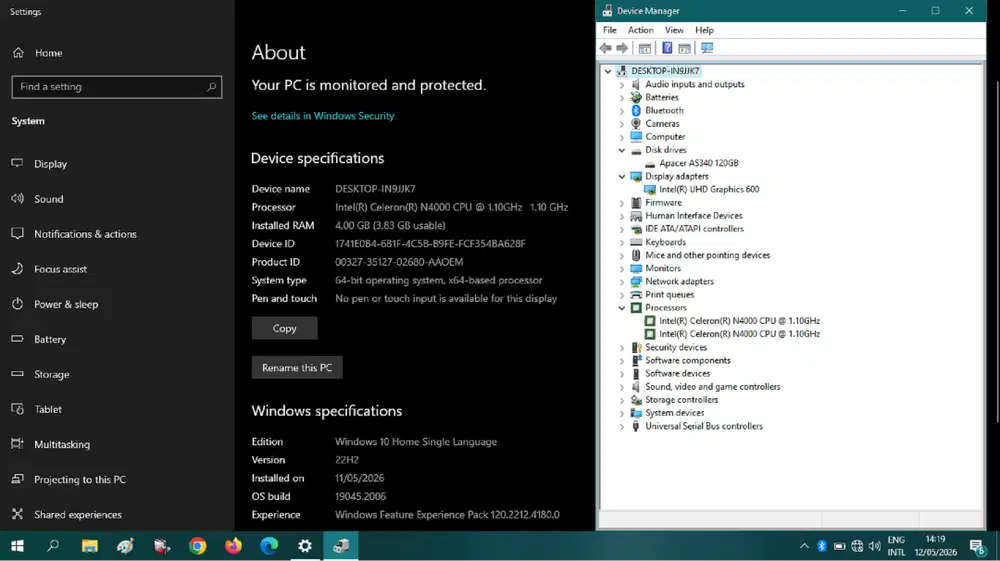Open File menu in Device Manager
Image resolution: width=1000 pixels, height=561 pixels.
pyautogui.click(x=610, y=30)
